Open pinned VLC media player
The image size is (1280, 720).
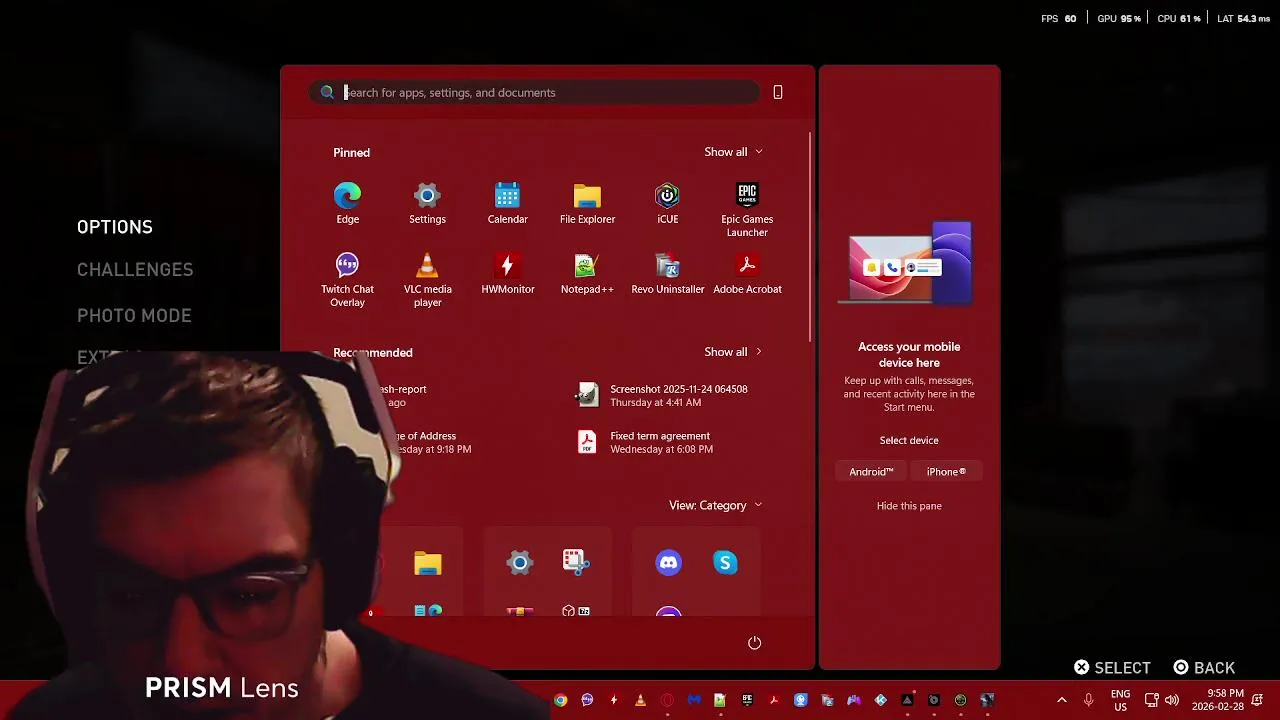tap(427, 280)
